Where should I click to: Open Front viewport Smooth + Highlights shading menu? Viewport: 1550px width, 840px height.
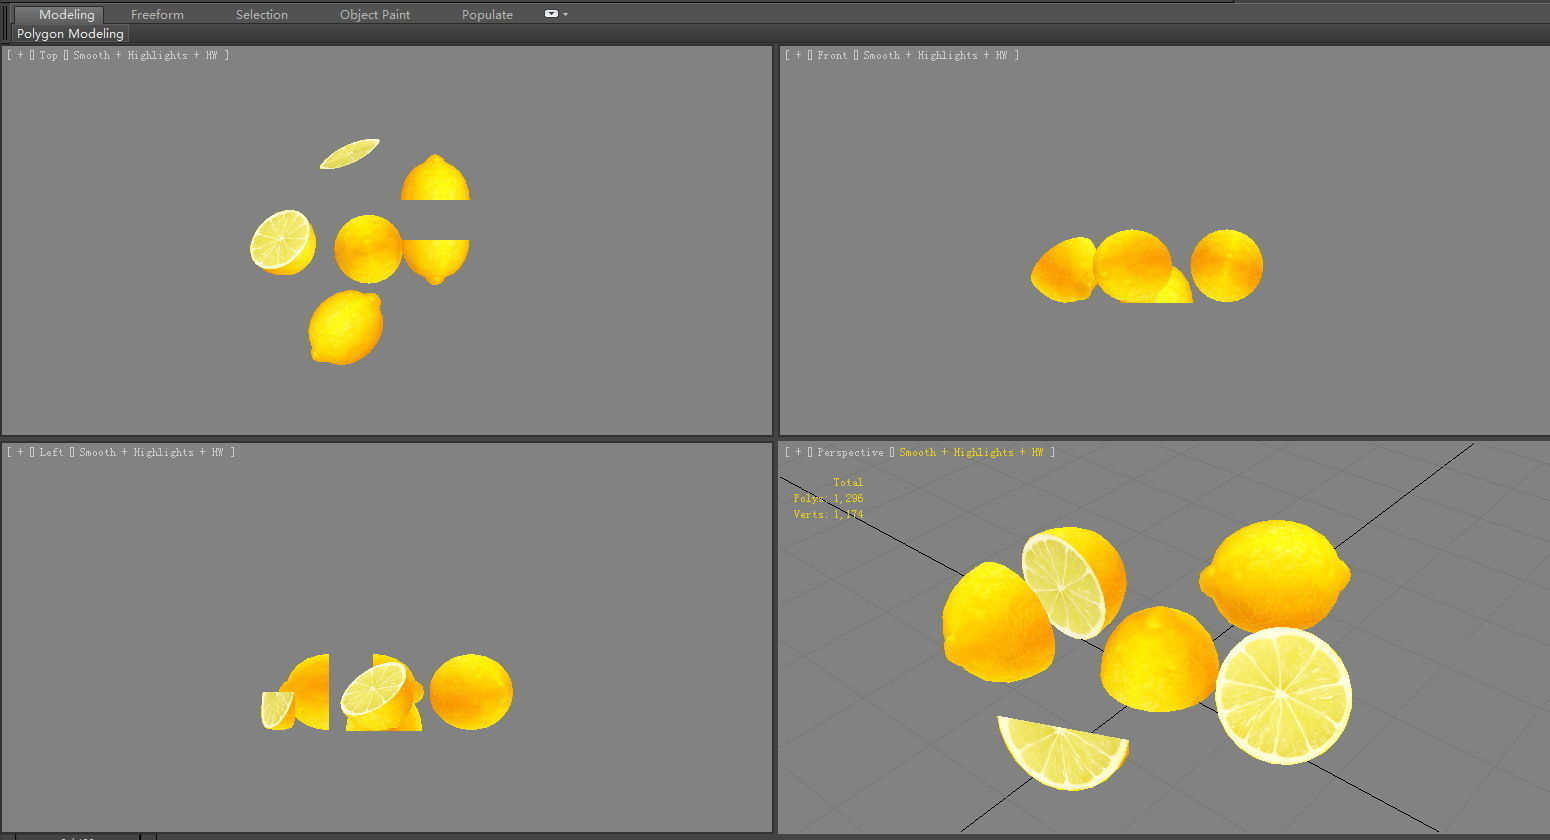(935, 56)
